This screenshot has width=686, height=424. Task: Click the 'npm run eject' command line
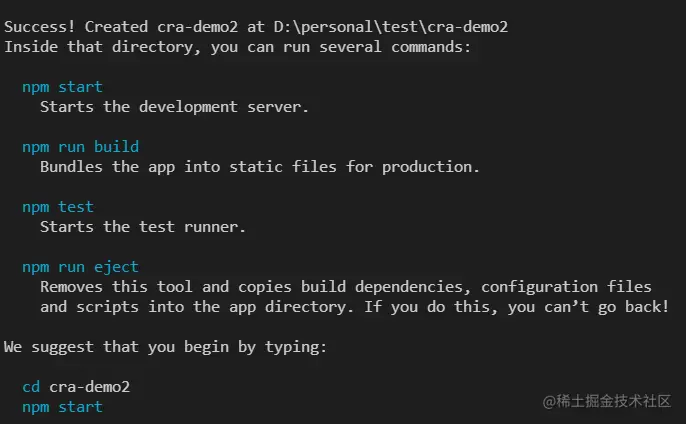[80, 267]
